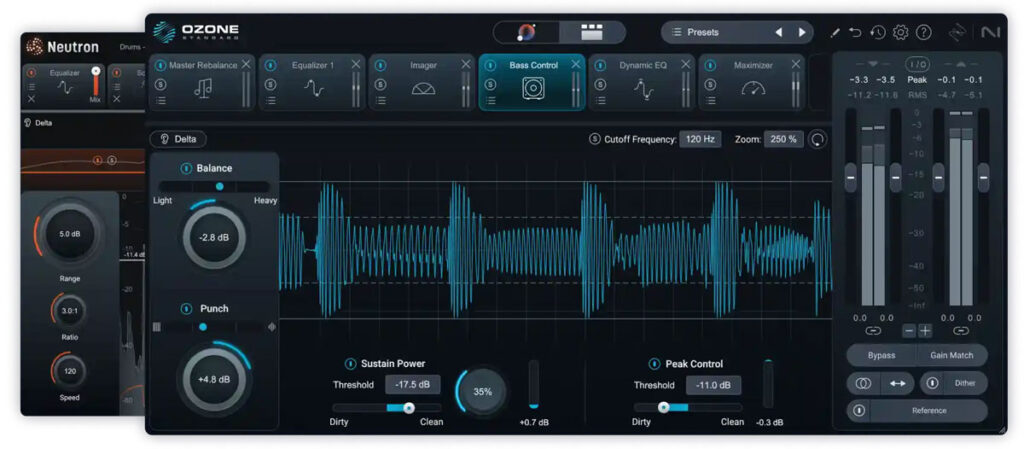Open Ozone settings gear
This screenshot has width=1024, height=449.
click(901, 32)
